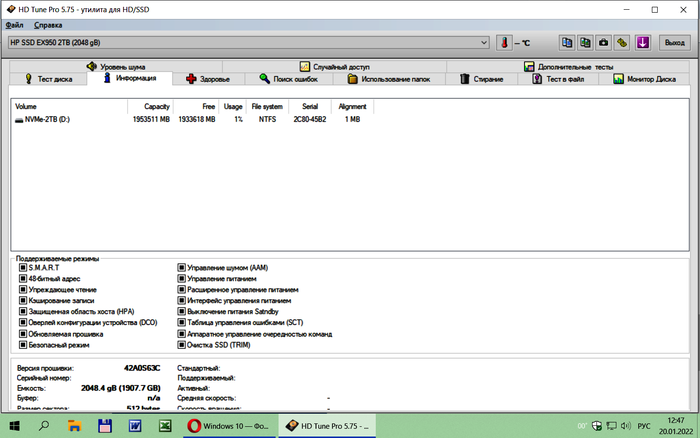Click the taskbar search magnifier icon

tap(44, 426)
